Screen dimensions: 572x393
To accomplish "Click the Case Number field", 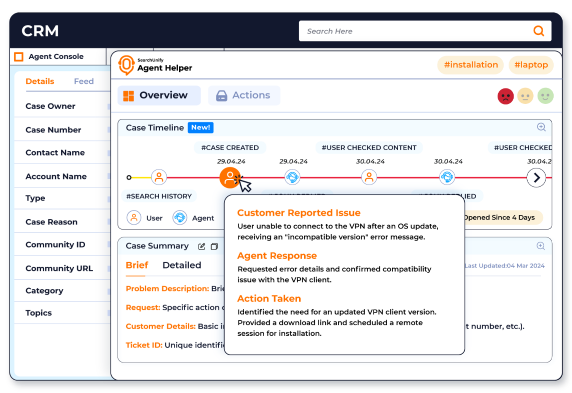I will point(62,130).
